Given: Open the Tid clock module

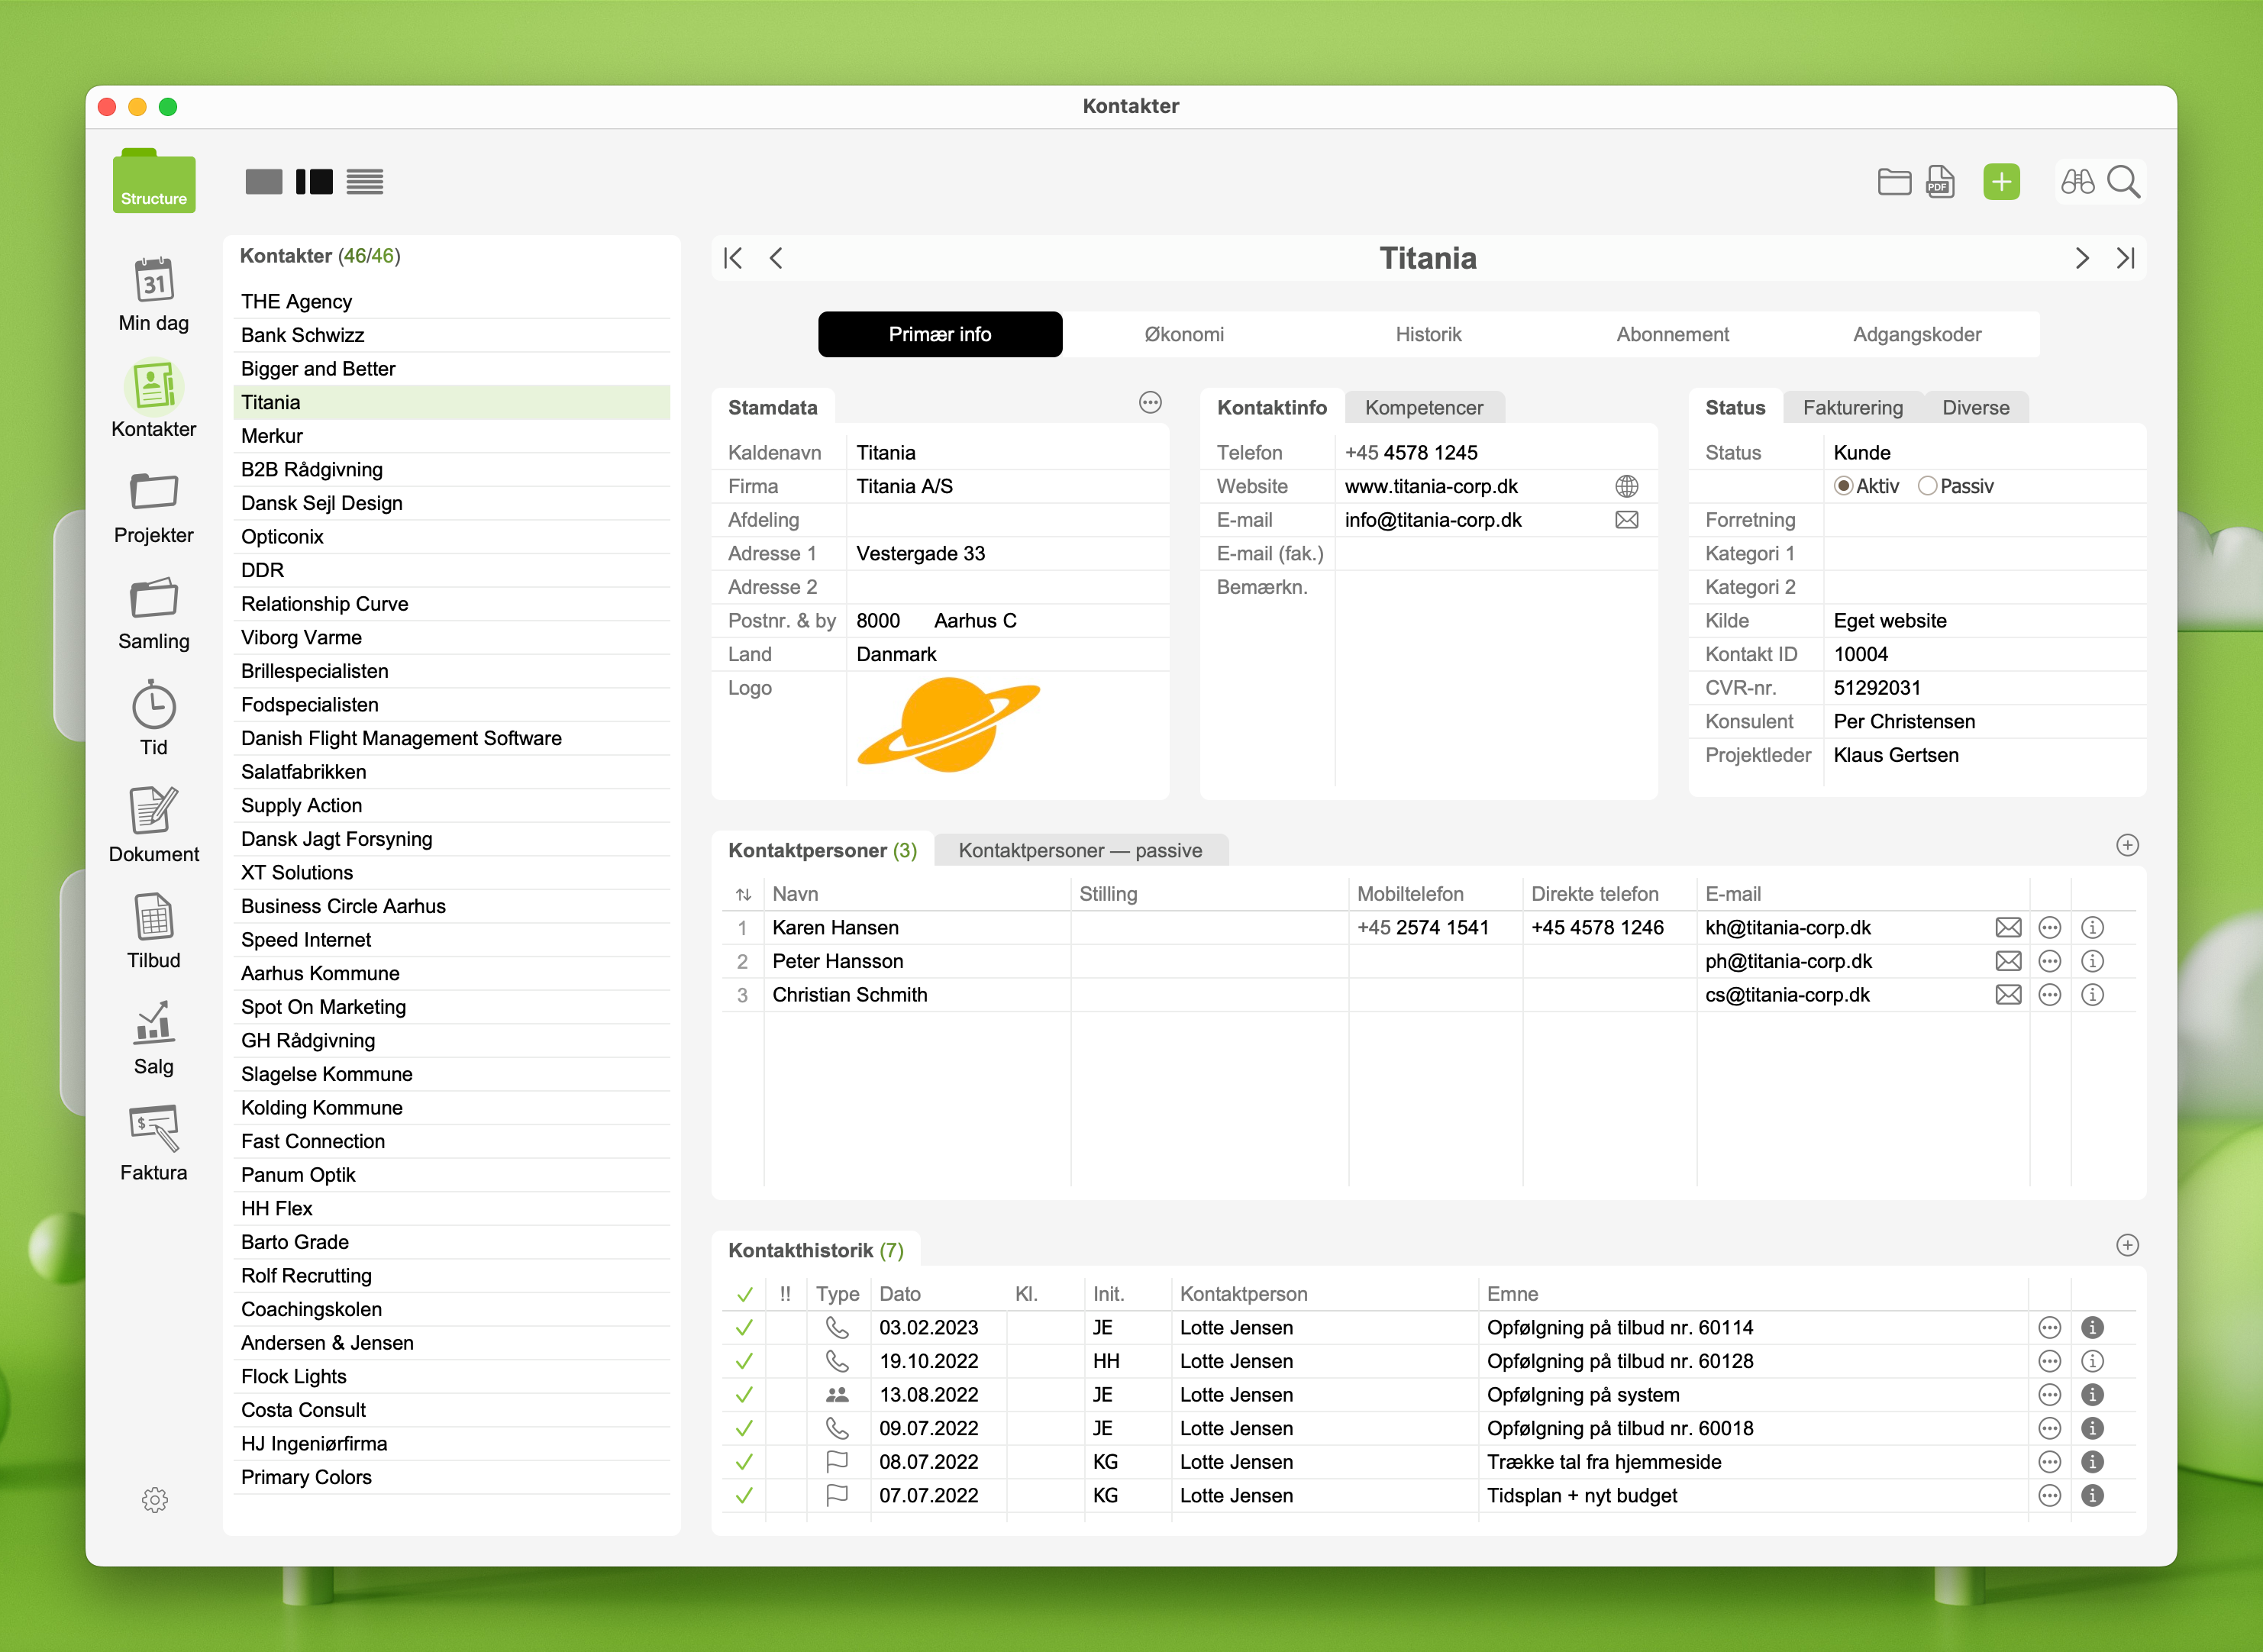Looking at the screenshot, I should pyautogui.click(x=153, y=705).
